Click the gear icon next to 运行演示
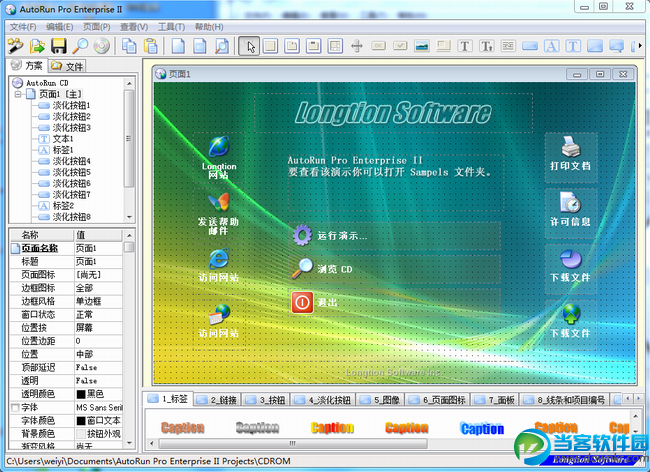The image size is (650, 472). coord(302,235)
